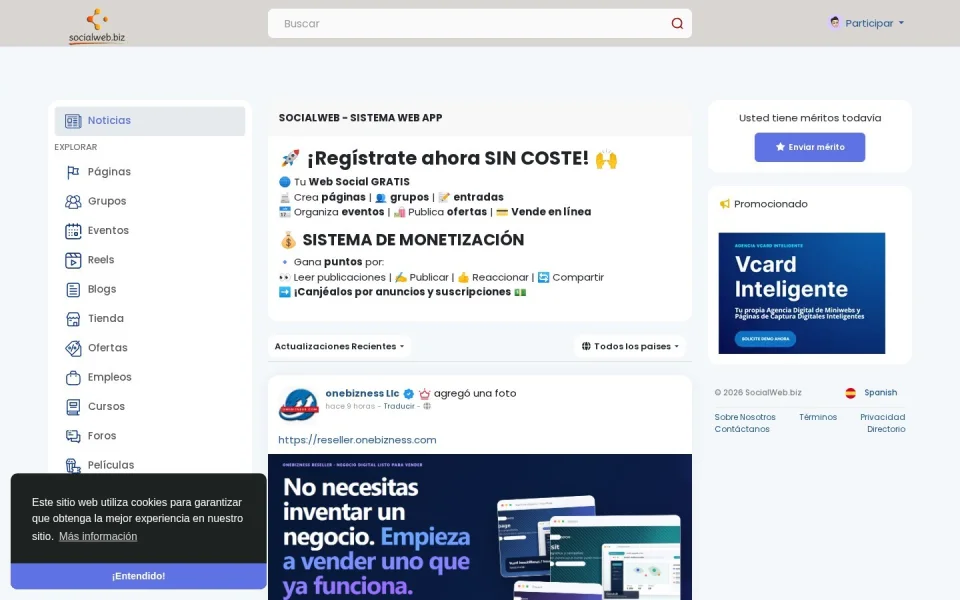Expand Actualizaciones Recientes filter dropdown
This screenshot has width=960, height=600.
point(339,347)
